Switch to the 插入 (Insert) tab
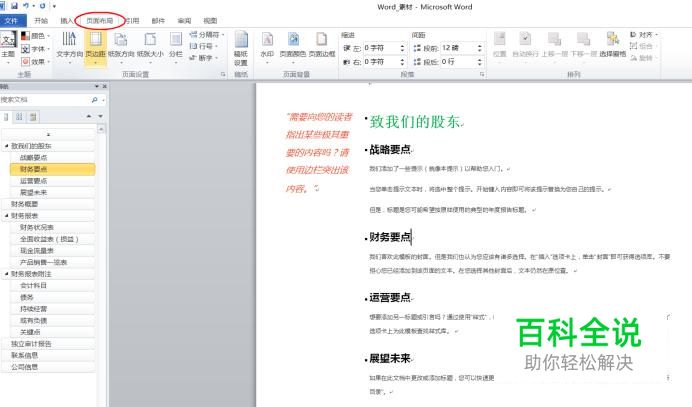Viewport: 692px width, 407px height. [x=67, y=21]
